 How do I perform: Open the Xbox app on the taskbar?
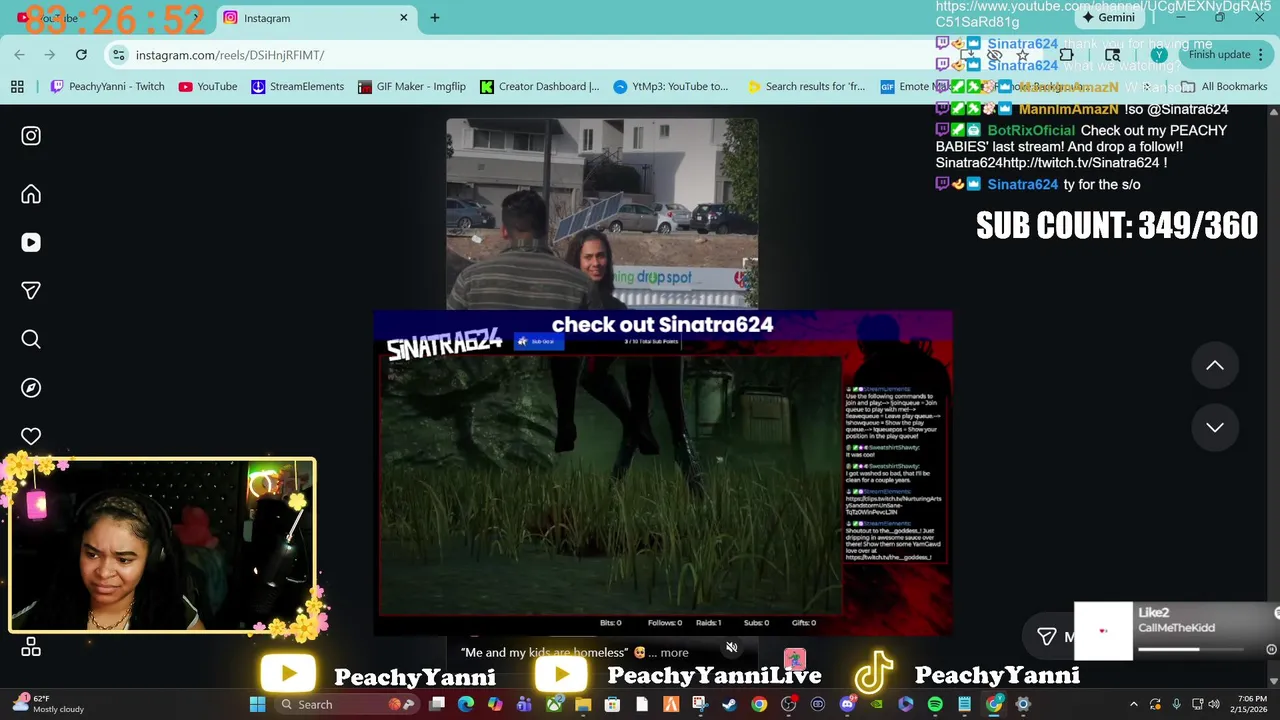coord(554,705)
